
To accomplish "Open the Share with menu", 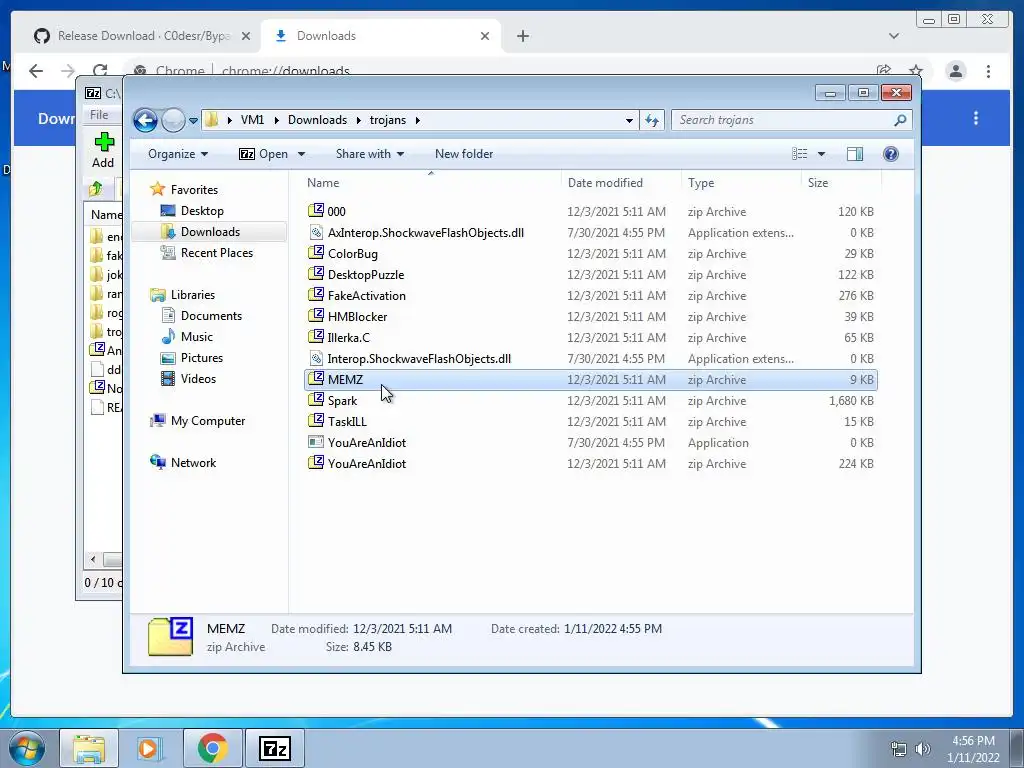I will click(370, 154).
